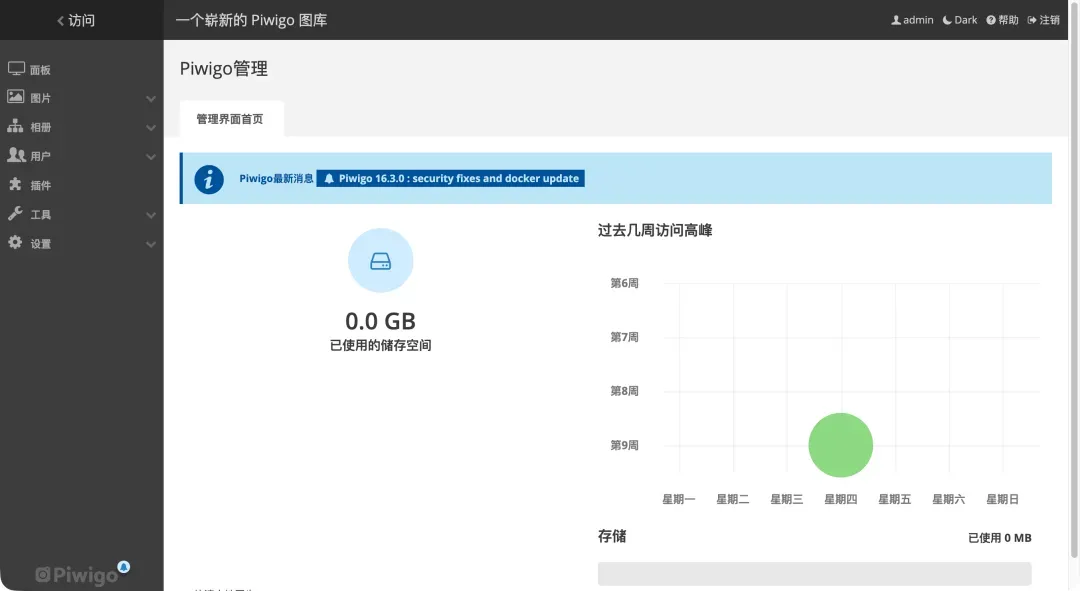
Task: Click the puzzle piece icon beside 插件
Action: point(16,185)
